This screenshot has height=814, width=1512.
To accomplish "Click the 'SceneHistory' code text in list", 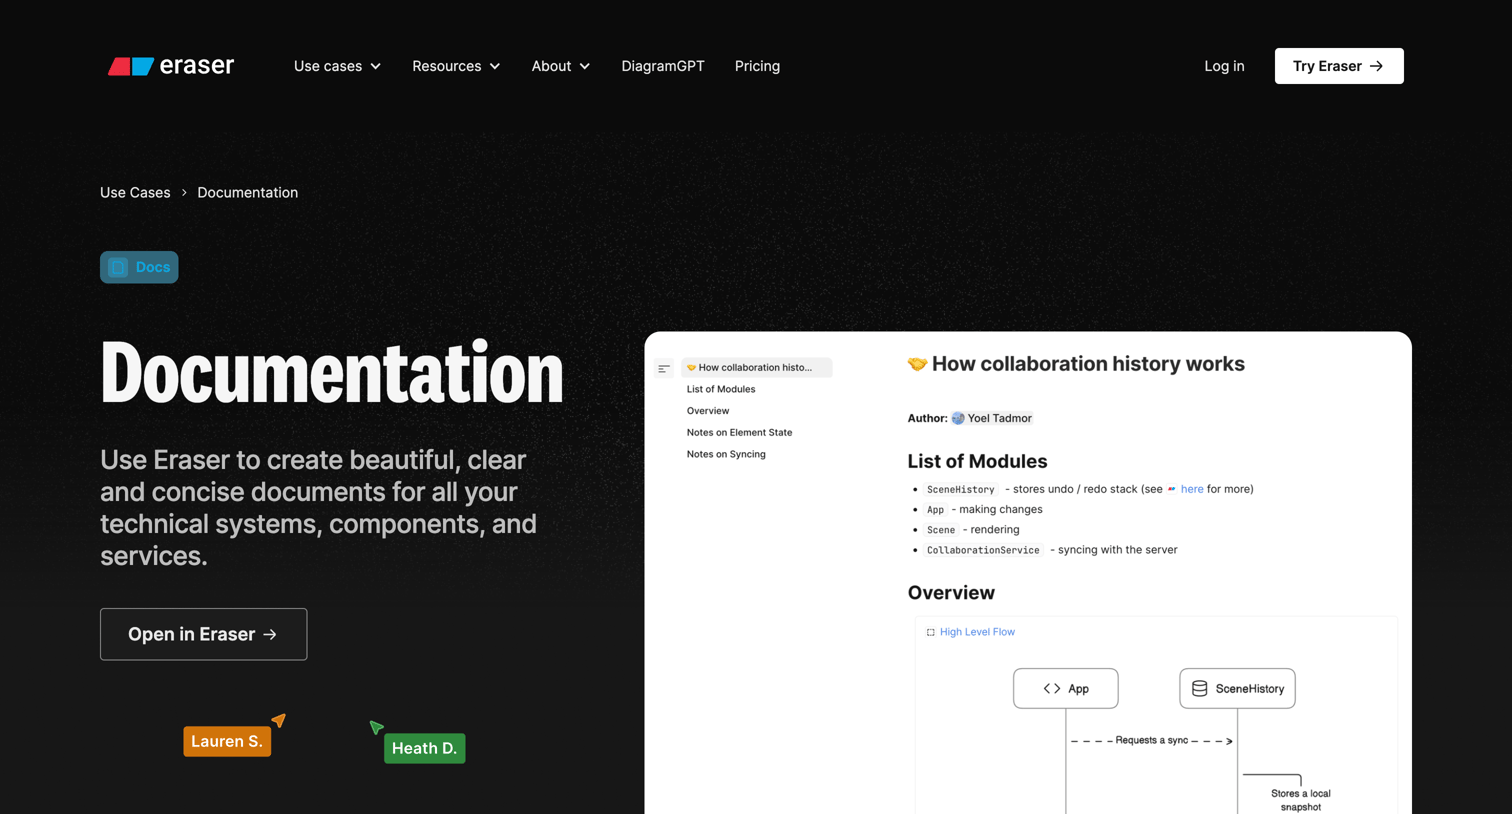I will point(960,490).
